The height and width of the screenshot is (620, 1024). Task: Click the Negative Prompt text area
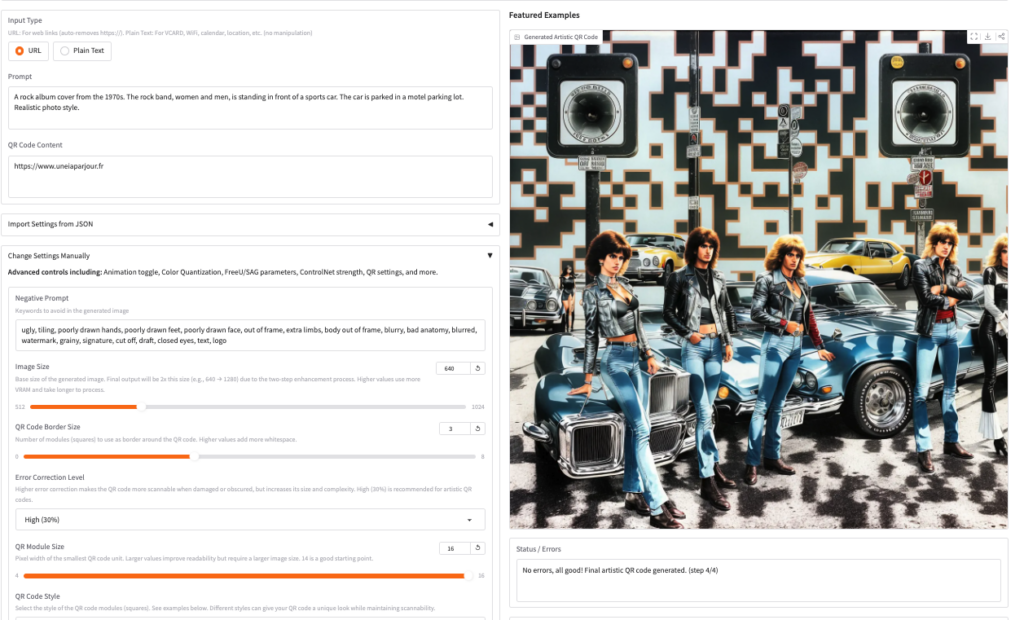250,335
